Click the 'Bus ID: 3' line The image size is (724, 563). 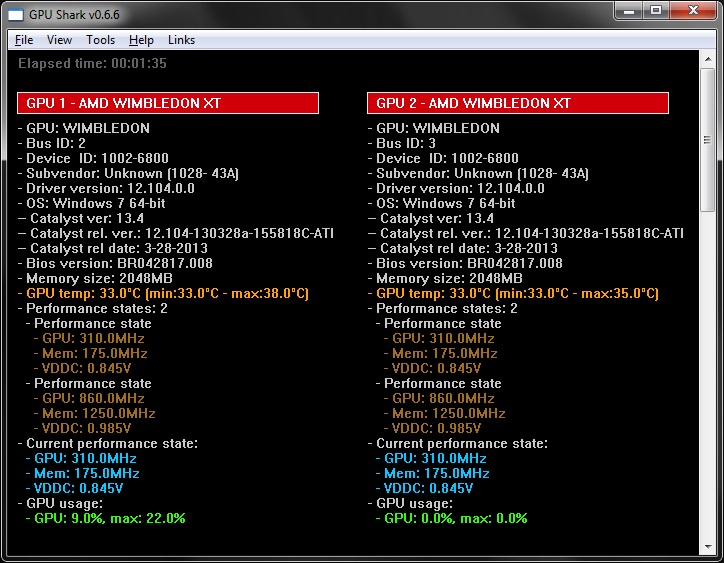[402, 143]
